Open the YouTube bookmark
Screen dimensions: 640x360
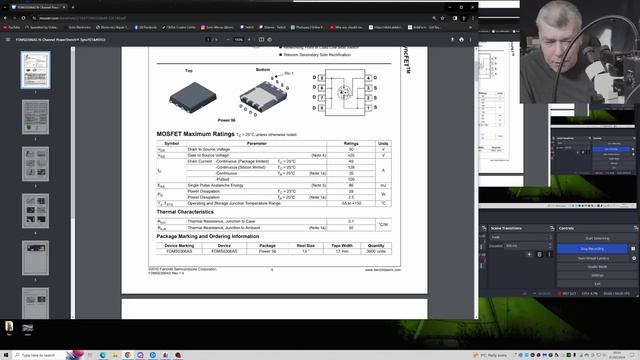pyautogui.click(x=11, y=27)
